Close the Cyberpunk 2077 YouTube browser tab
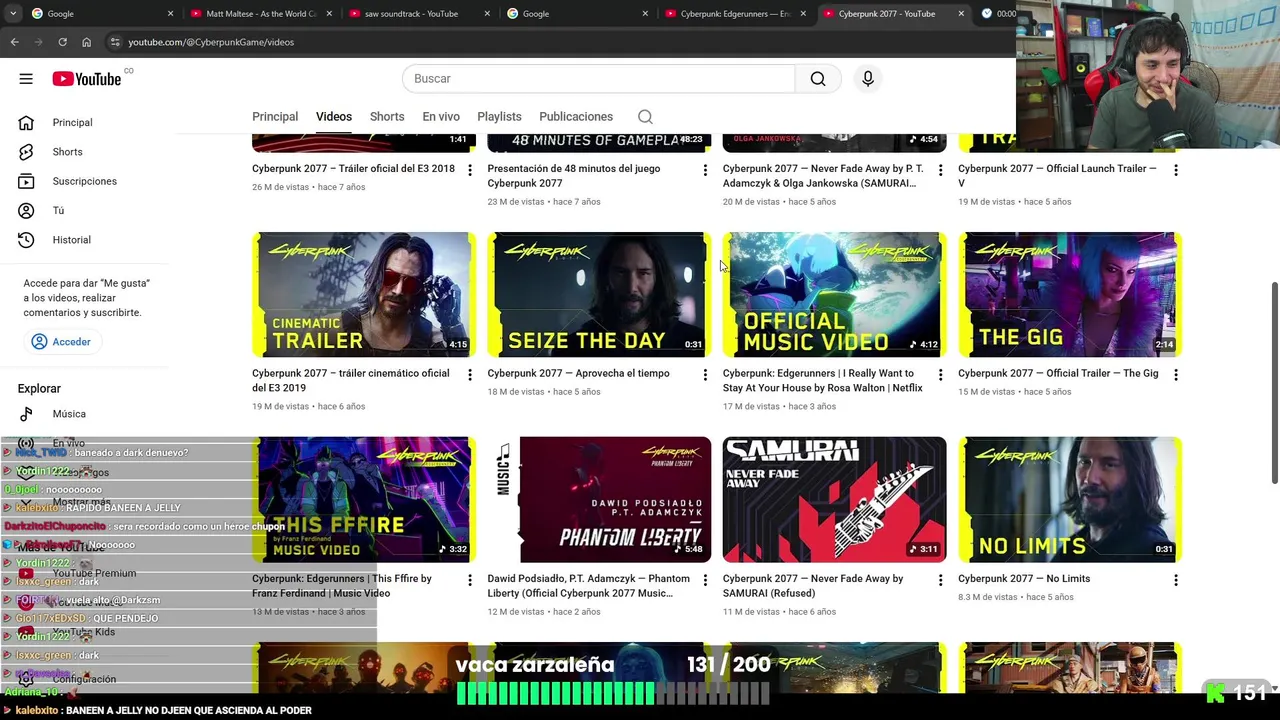The image size is (1280, 720). (x=961, y=14)
